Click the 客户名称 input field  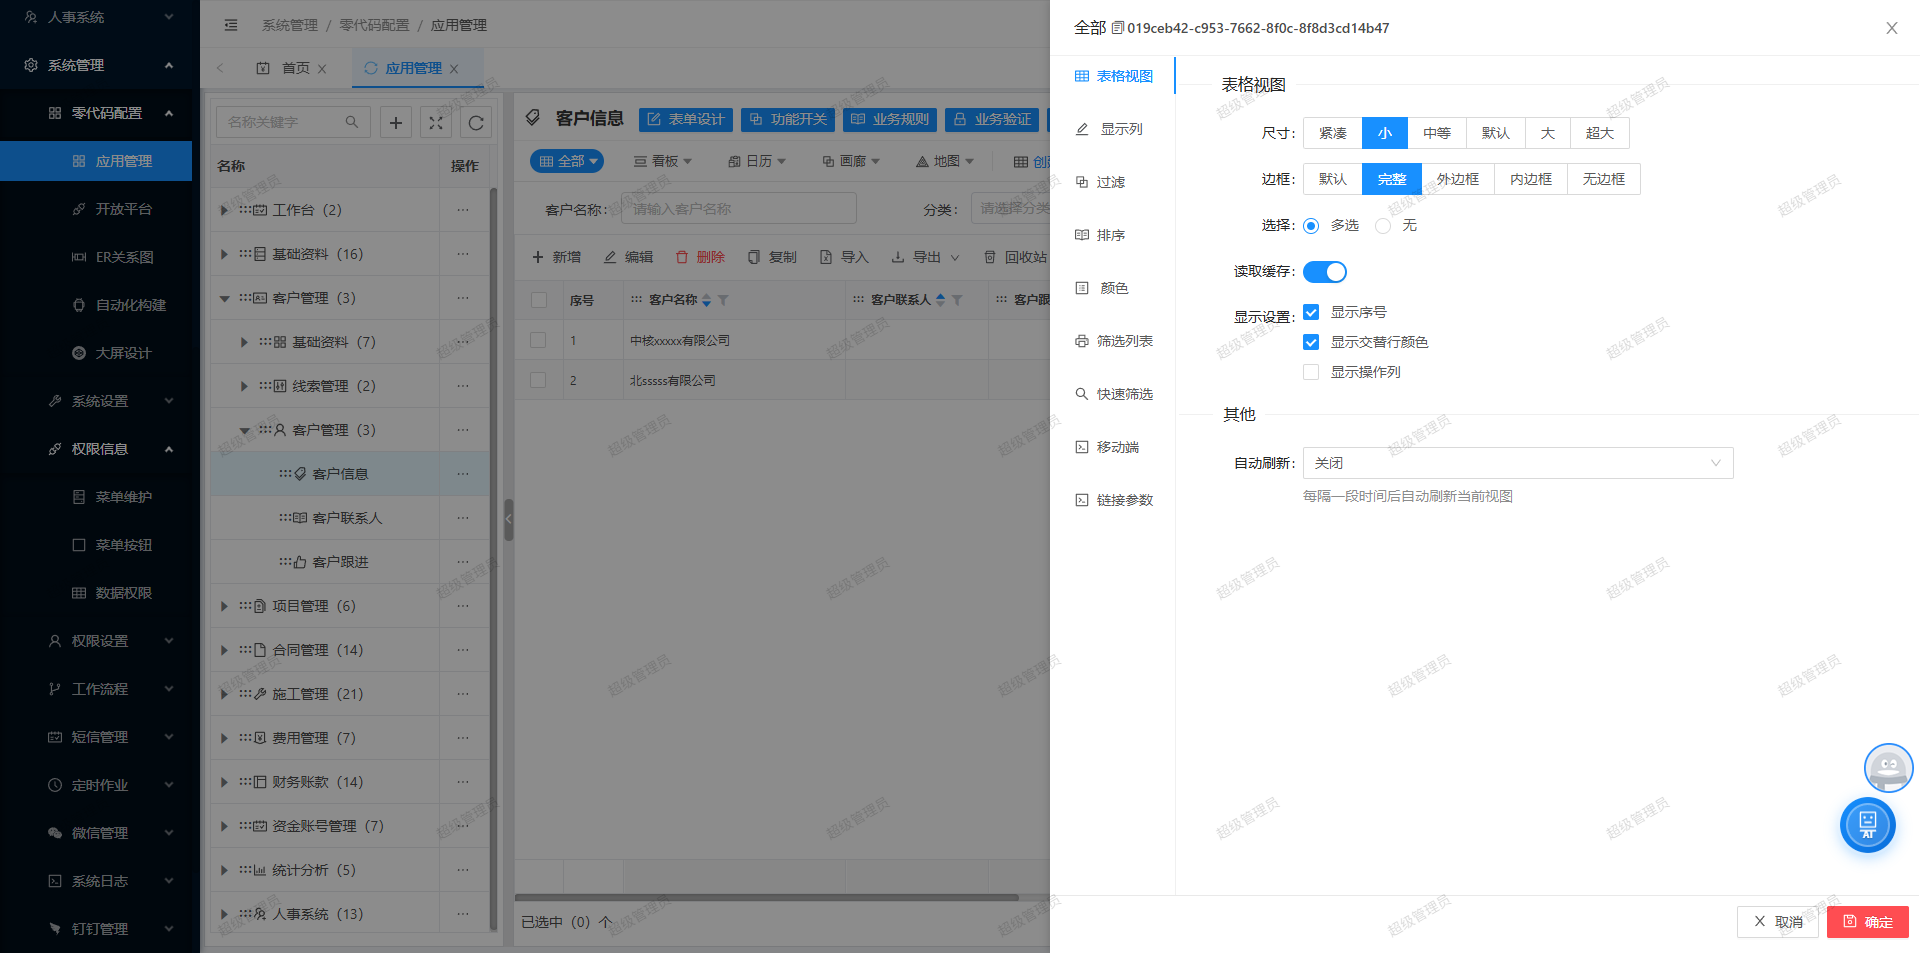(739, 208)
